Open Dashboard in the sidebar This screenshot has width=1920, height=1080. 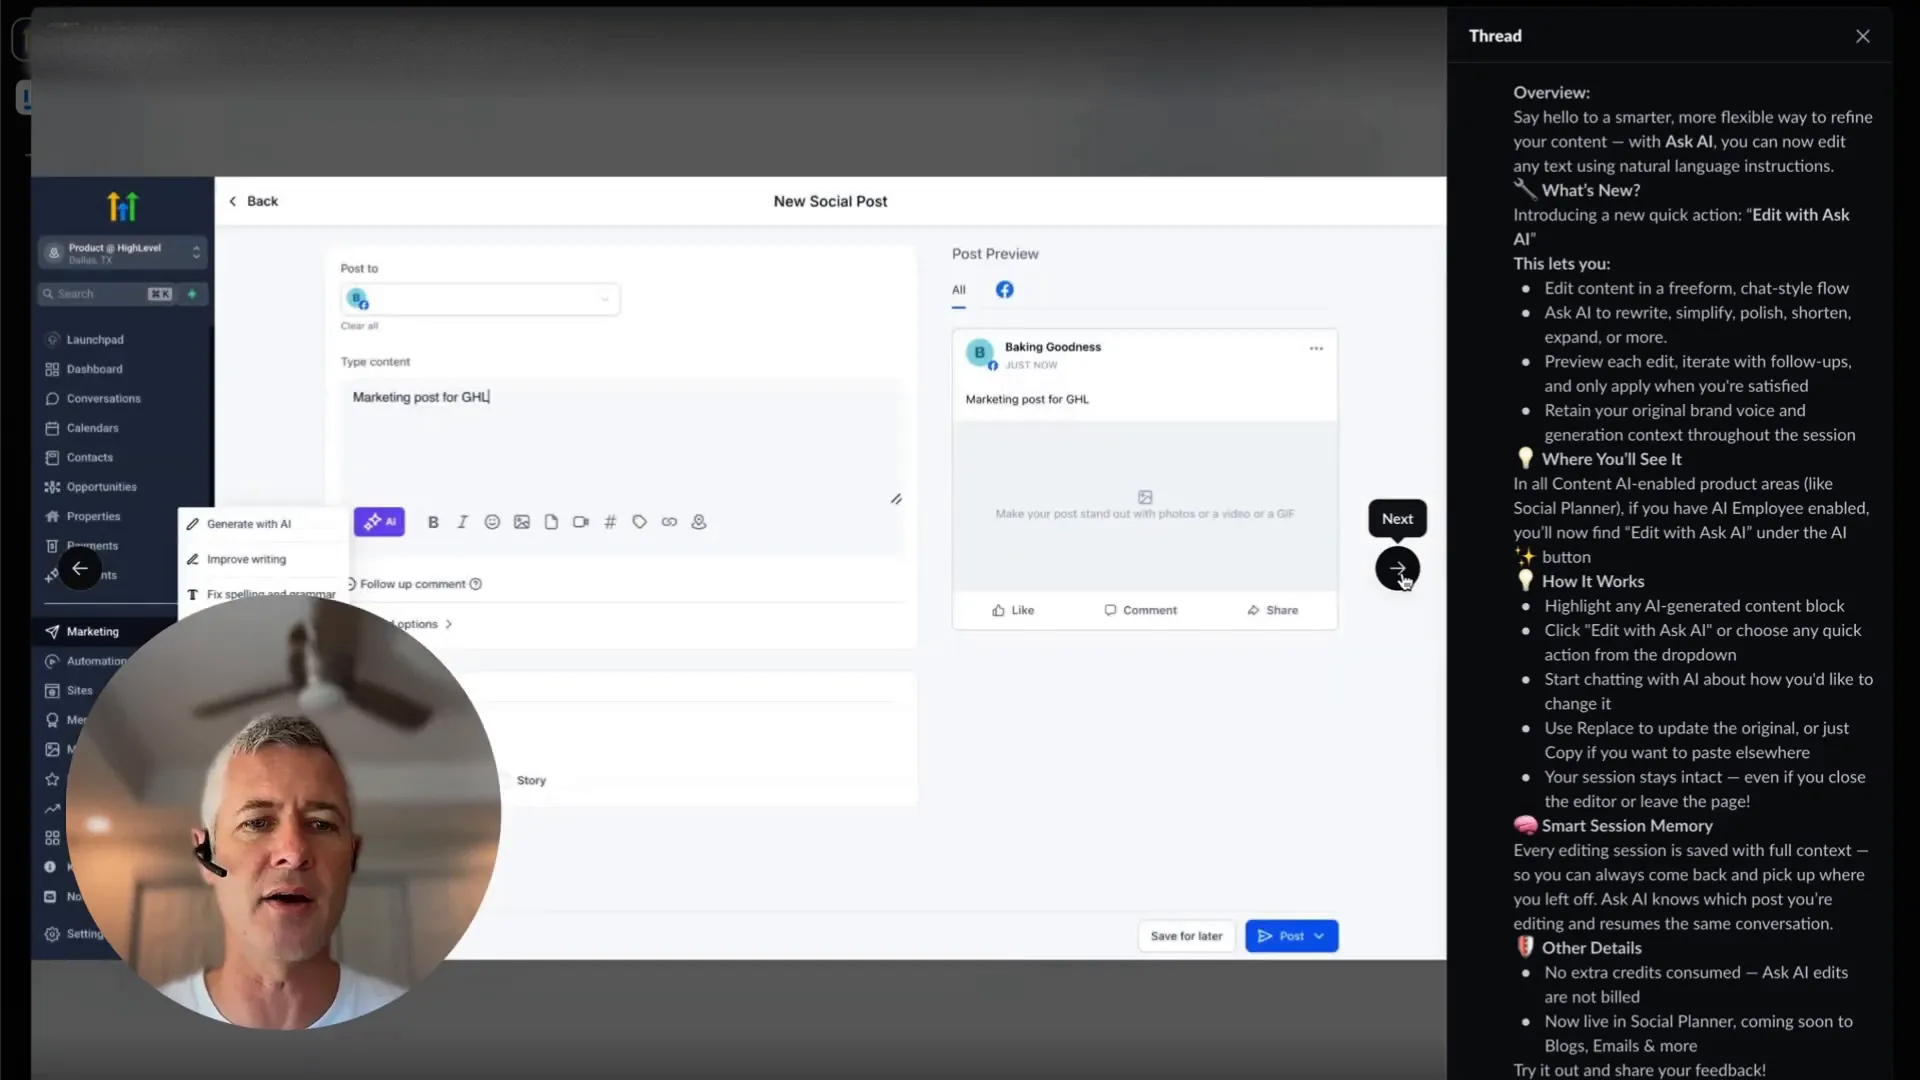pos(95,369)
